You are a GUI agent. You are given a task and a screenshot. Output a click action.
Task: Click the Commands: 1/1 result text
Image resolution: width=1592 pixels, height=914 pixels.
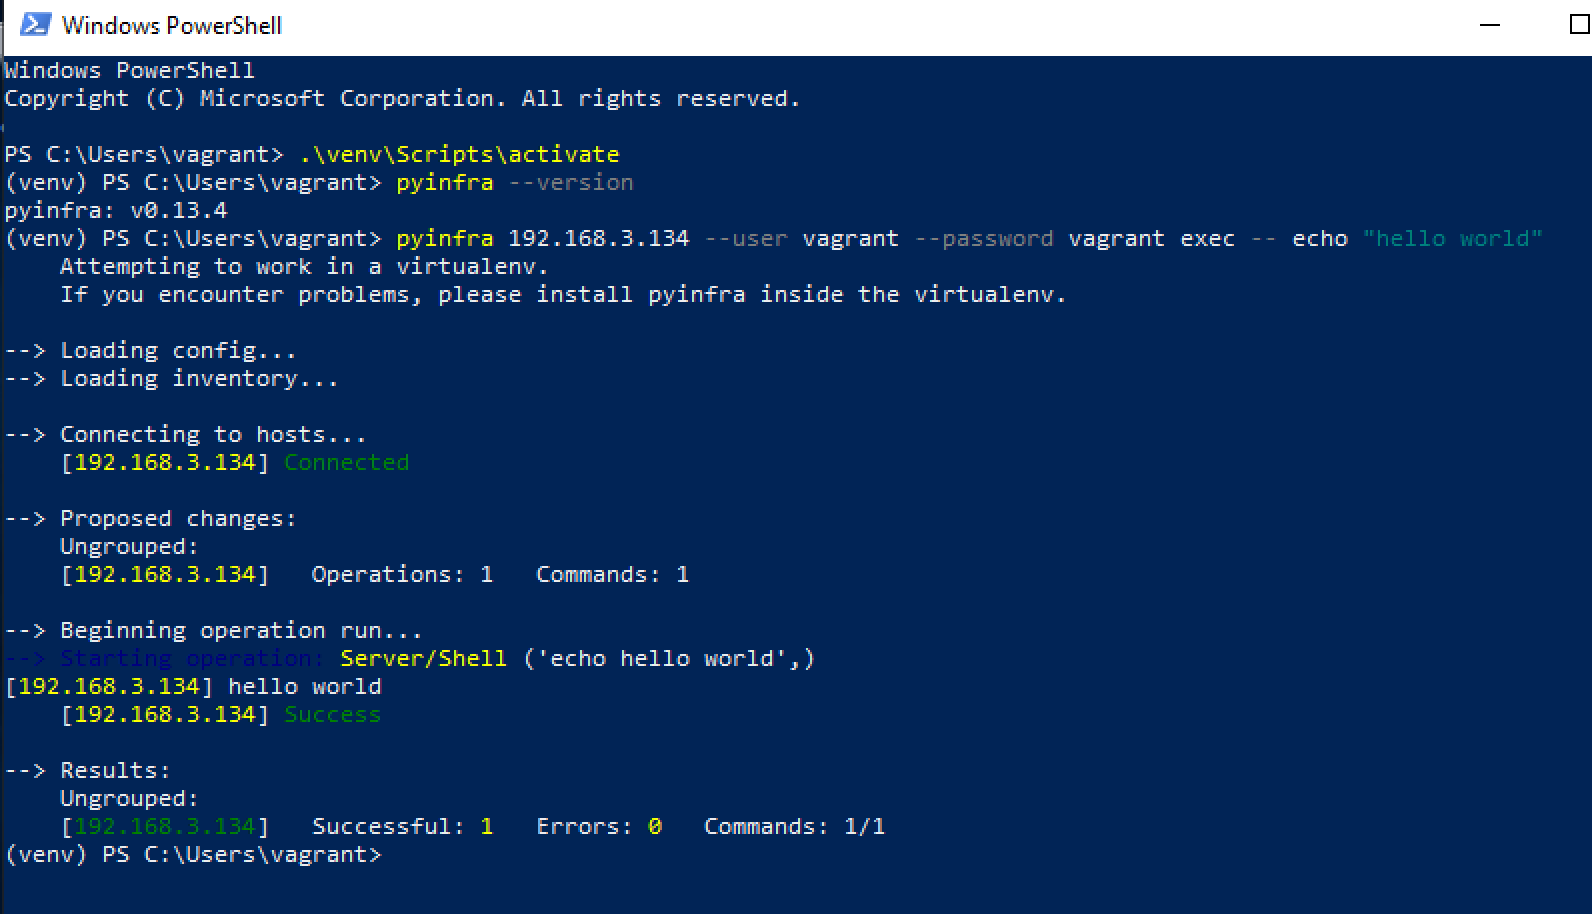pos(794,826)
